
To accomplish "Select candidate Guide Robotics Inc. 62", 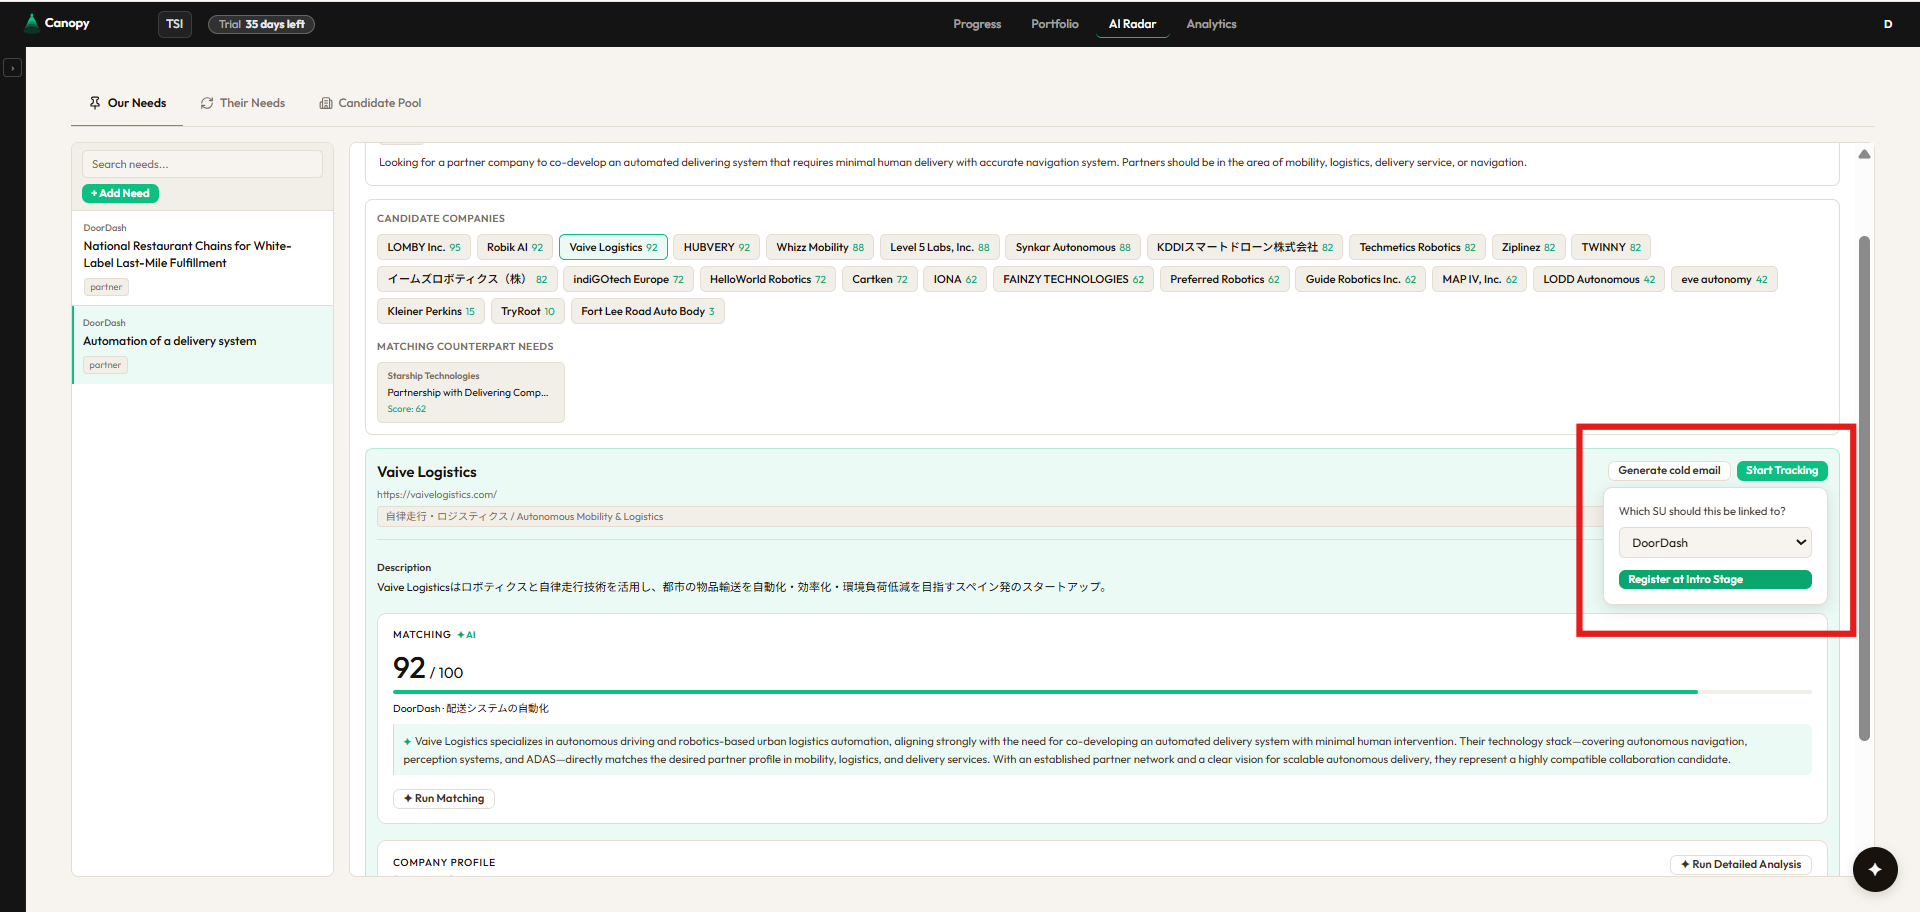I will click(x=1361, y=279).
